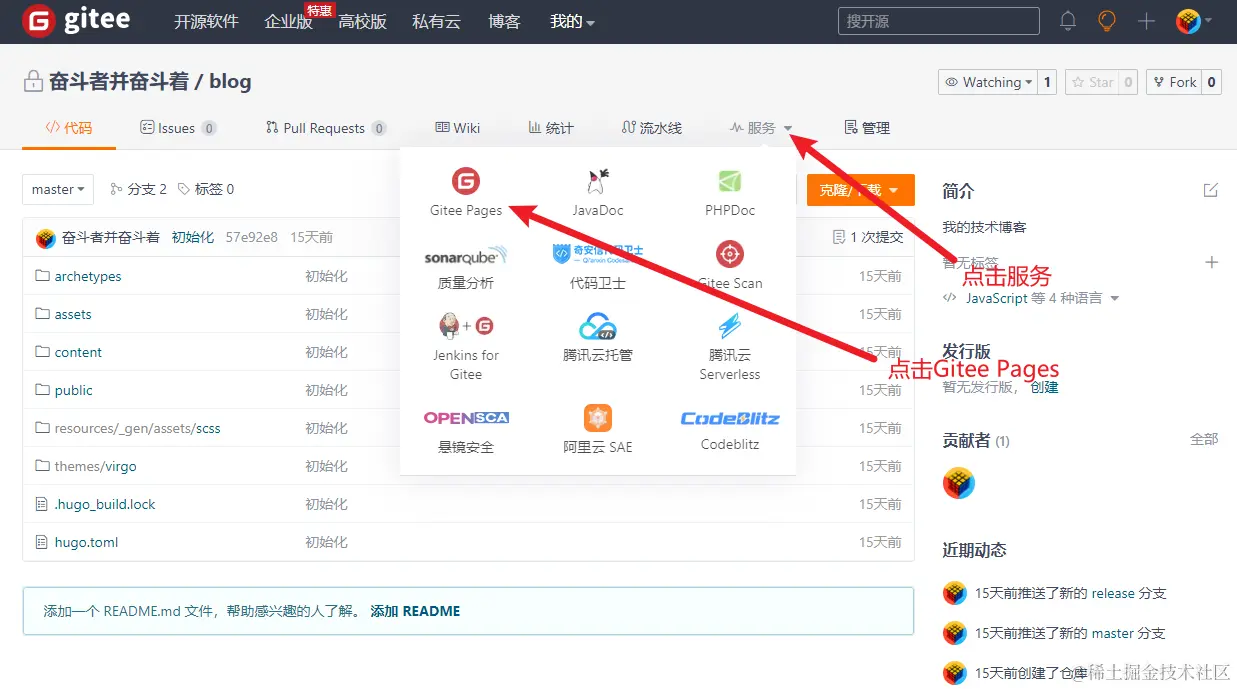The image size is (1237, 689).
Task: Switch to Wiki tab
Action: pyautogui.click(x=458, y=128)
